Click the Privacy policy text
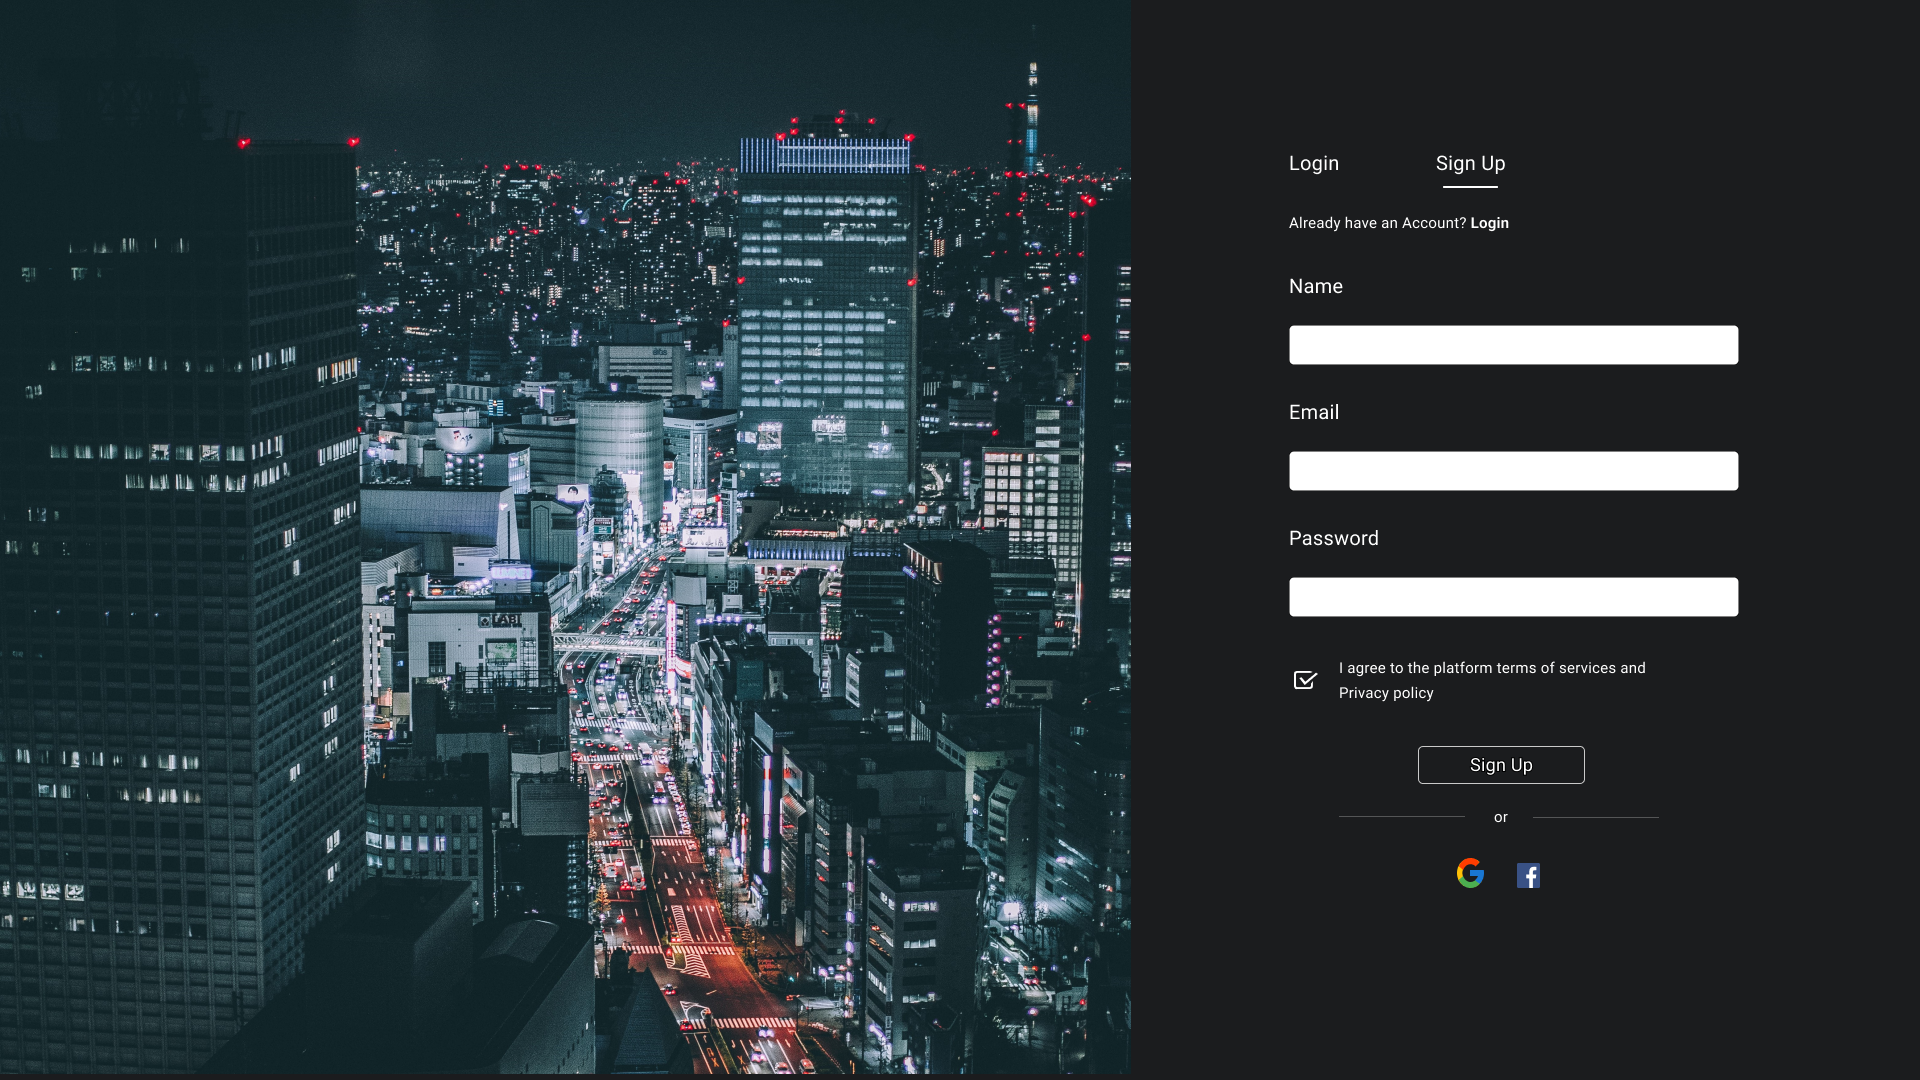Image resolution: width=1920 pixels, height=1080 pixels. coord(1385,693)
